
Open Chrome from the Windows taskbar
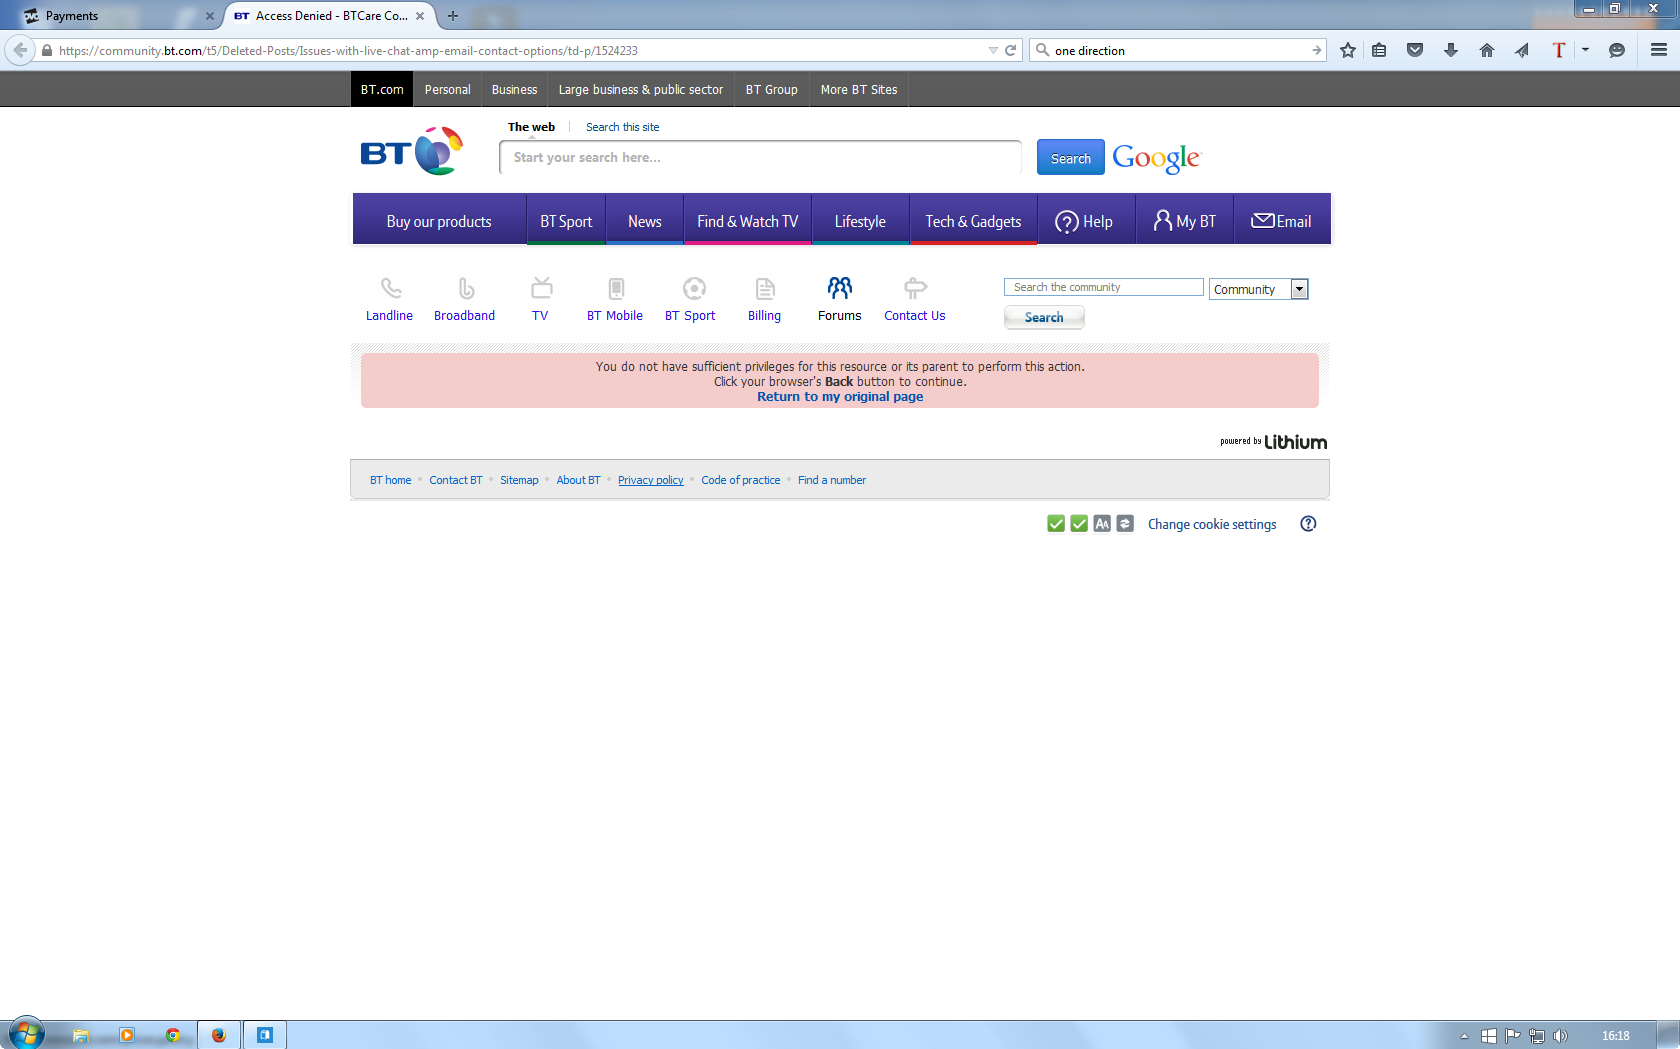pos(173,1035)
